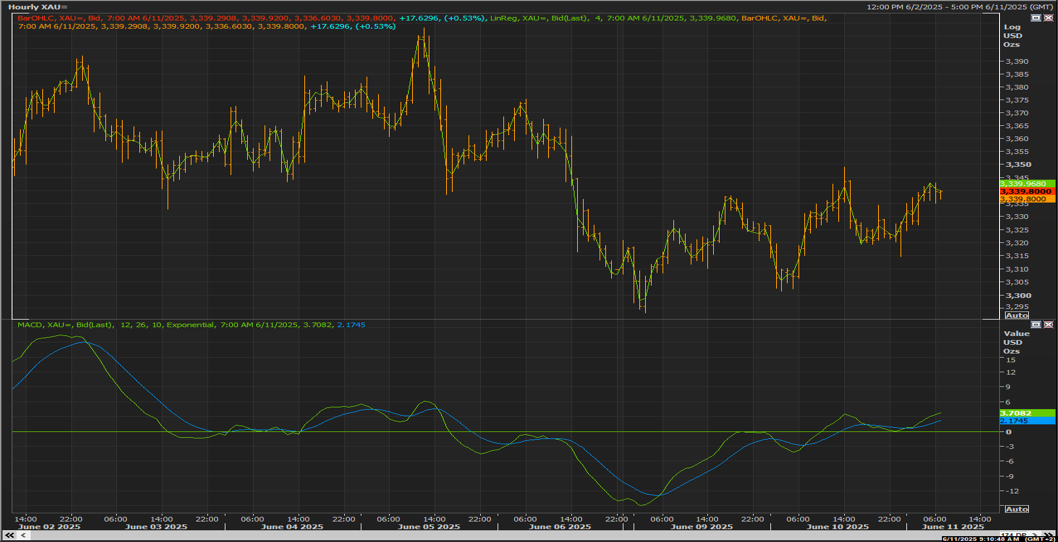Step chart back with single-left arrow

24,535
